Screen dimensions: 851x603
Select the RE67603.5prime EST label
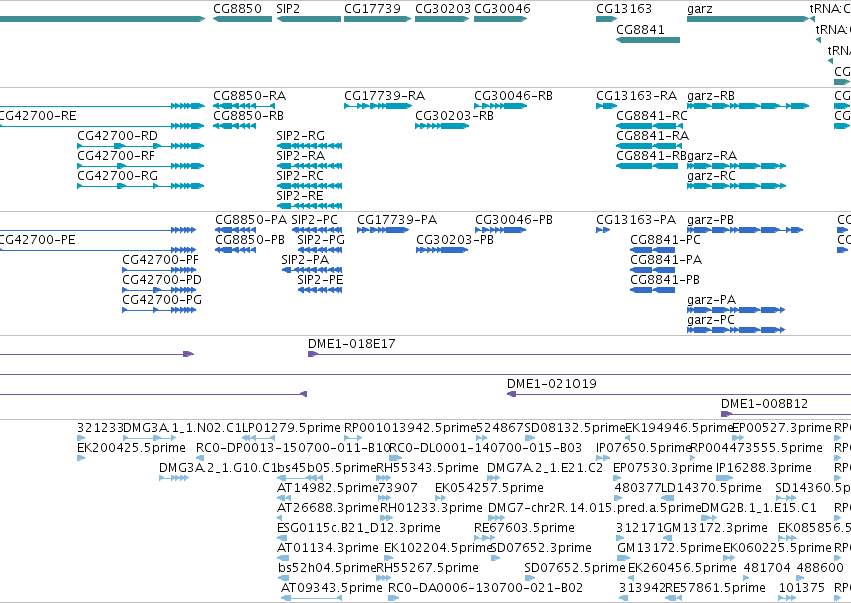click(524, 528)
